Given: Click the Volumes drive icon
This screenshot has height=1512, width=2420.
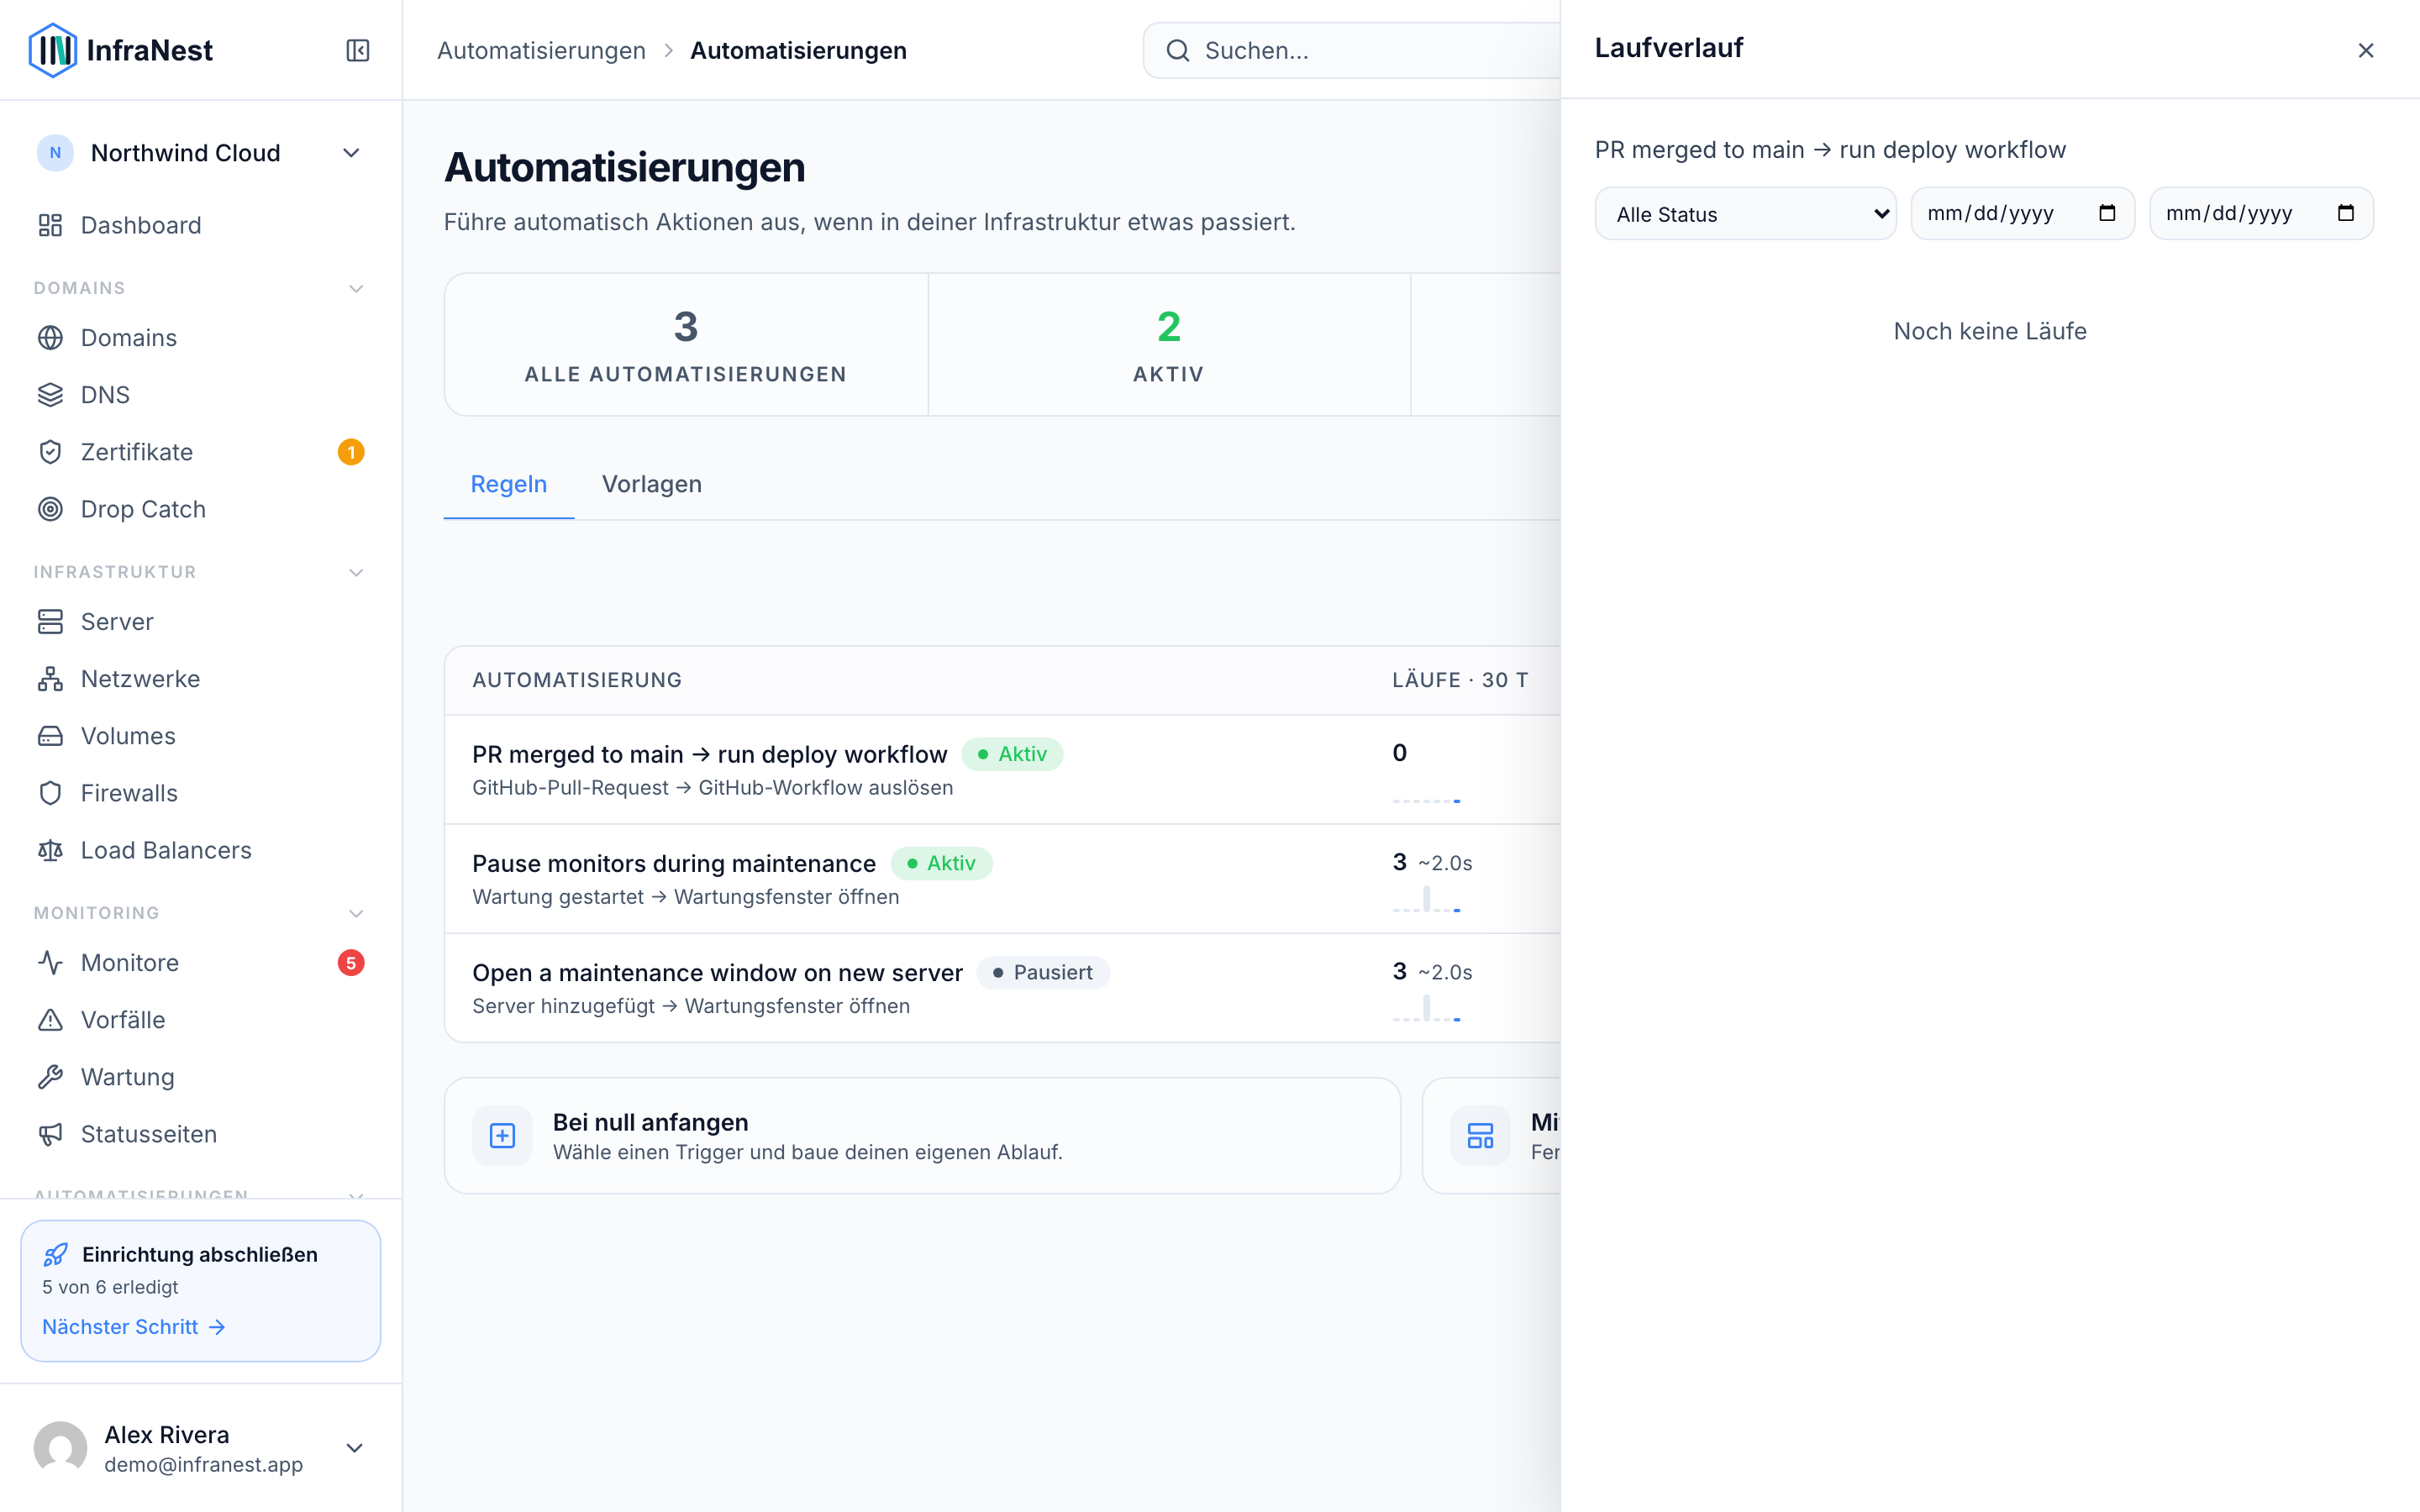Looking at the screenshot, I should (50, 736).
